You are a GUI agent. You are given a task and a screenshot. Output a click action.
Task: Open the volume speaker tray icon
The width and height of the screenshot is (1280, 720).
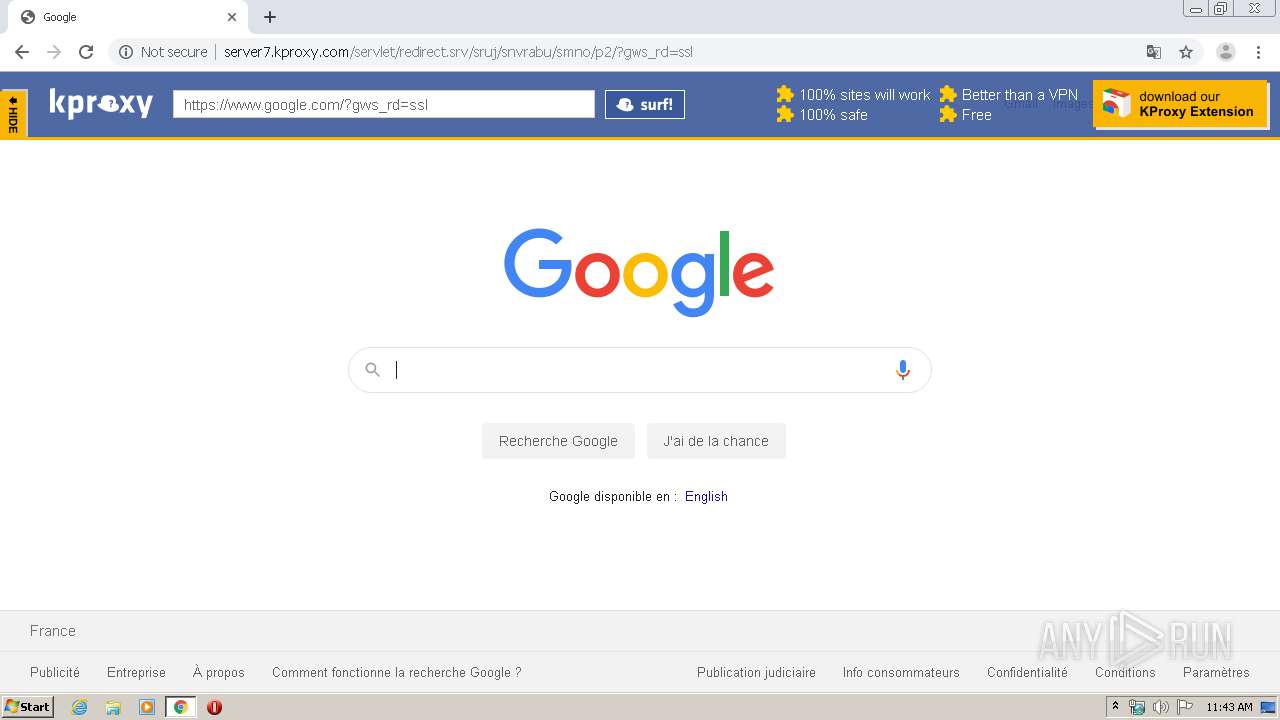point(1161,707)
